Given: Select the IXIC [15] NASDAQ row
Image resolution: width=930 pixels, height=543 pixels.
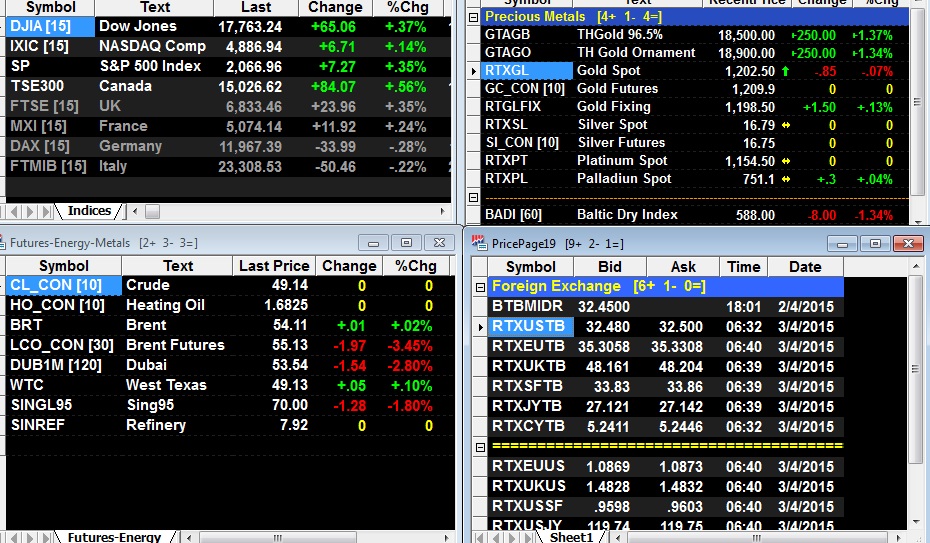Looking at the screenshot, I should [228, 47].
